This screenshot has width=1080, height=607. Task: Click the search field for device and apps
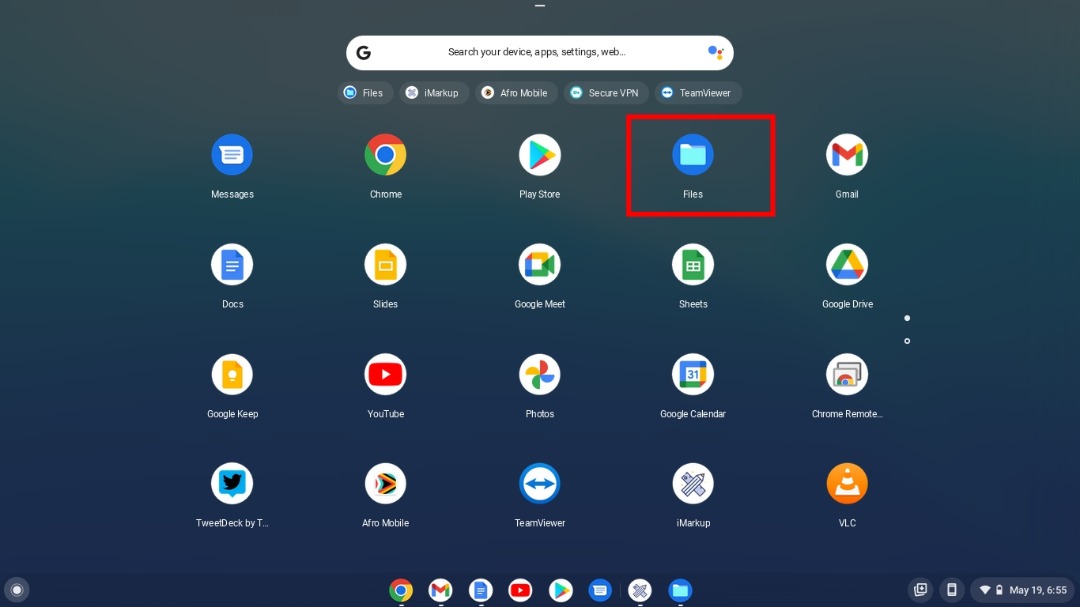coord(539,52)
